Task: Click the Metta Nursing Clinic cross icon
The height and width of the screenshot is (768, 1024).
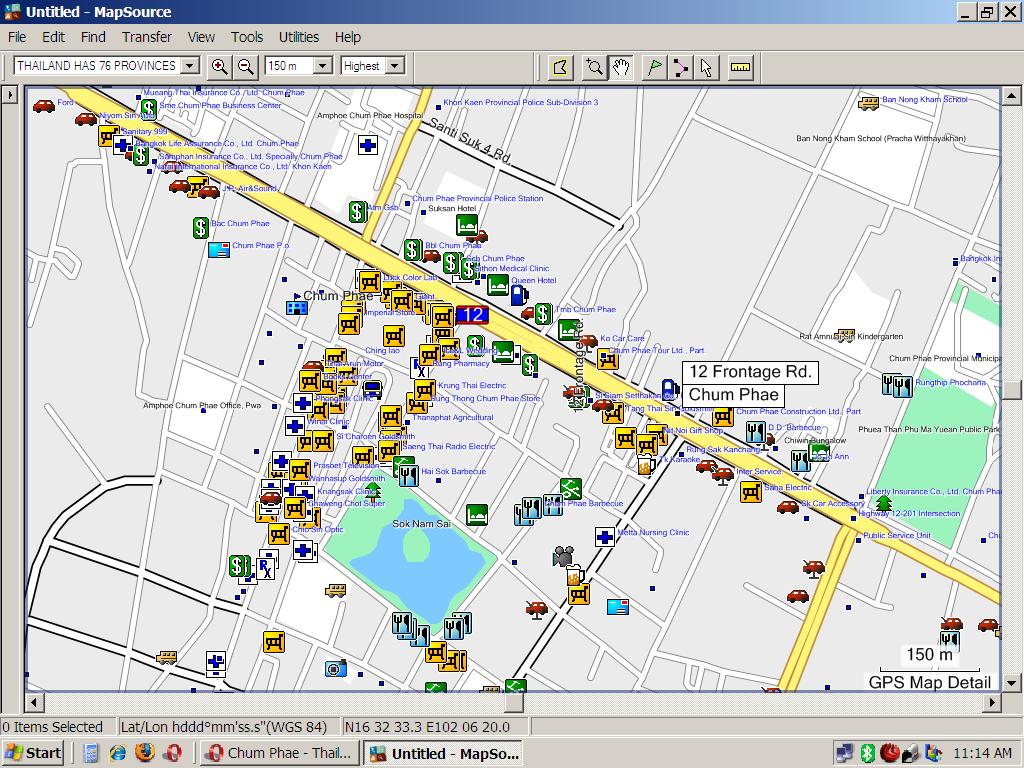Action: click(605, 537)
